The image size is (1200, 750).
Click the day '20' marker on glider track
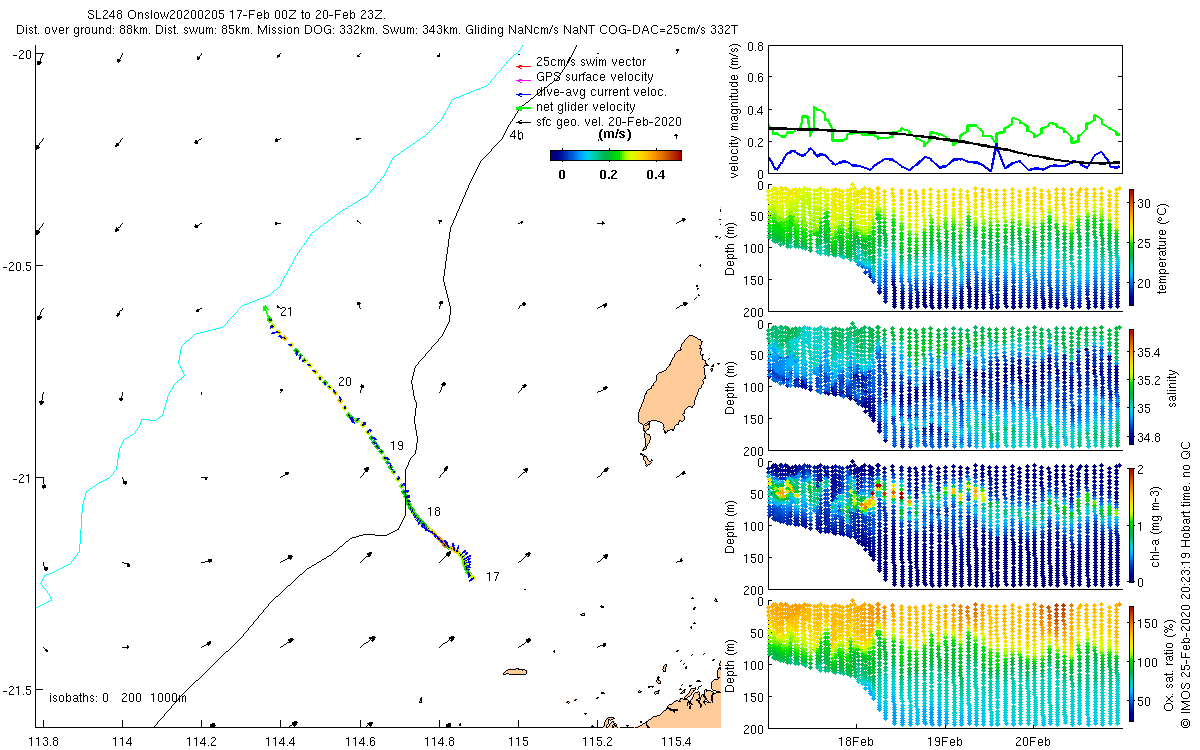click(345, 382)
